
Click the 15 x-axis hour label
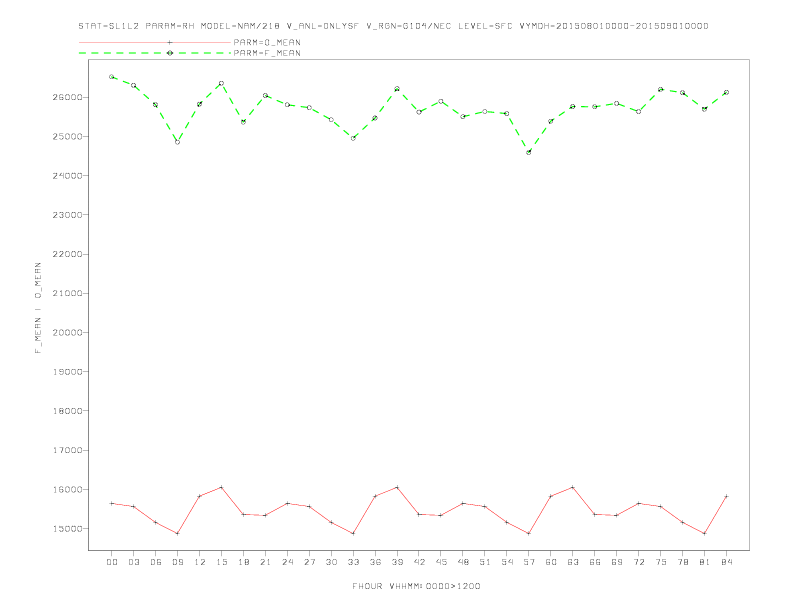(x=221, y=562)
